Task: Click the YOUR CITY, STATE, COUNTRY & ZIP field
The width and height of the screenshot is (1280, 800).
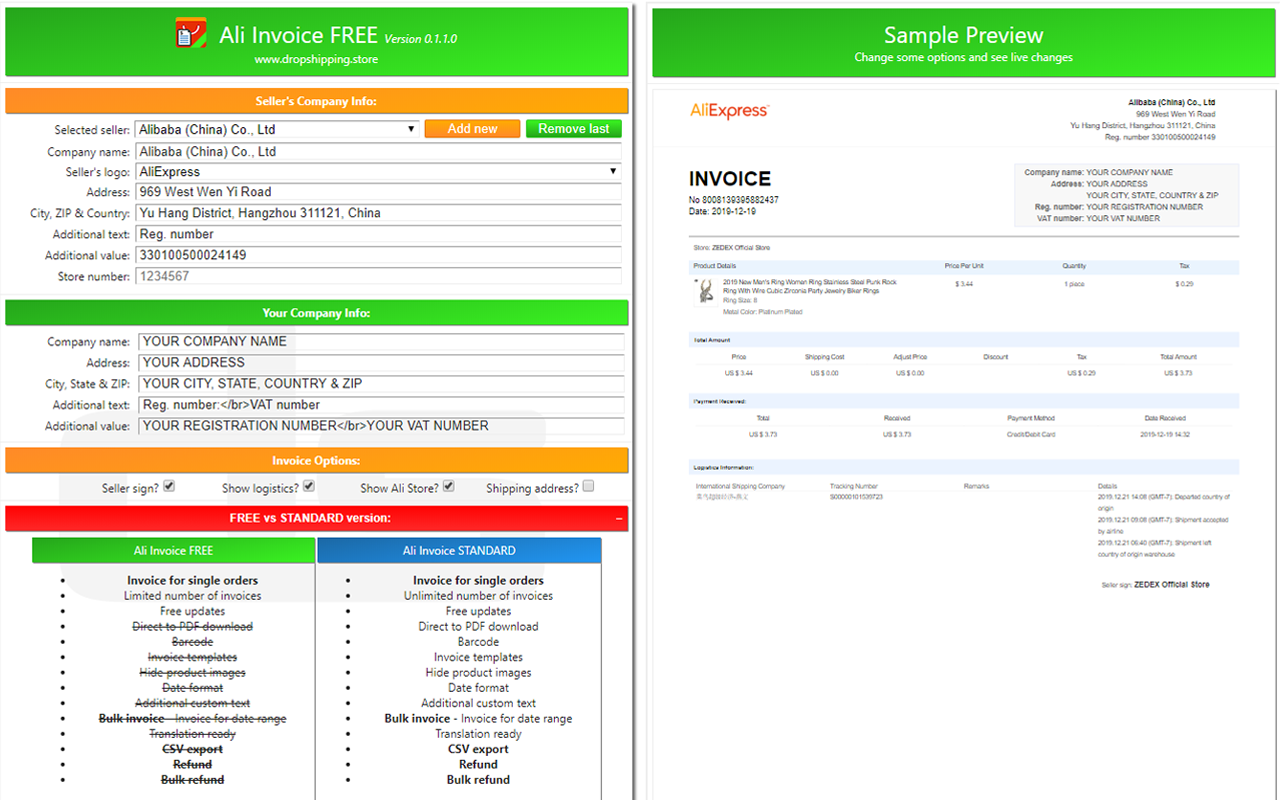Action: point(381,384)
